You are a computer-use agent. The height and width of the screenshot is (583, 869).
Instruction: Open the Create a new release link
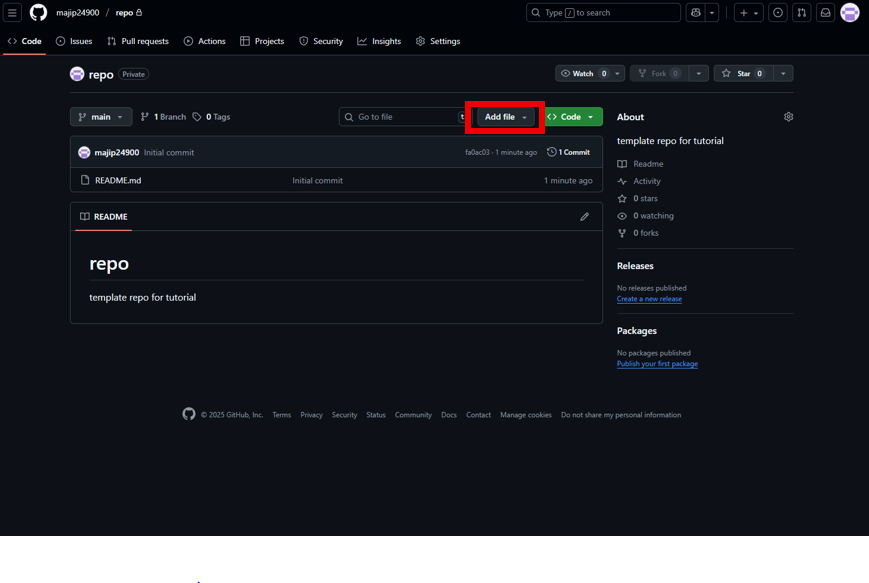(649, 298)
